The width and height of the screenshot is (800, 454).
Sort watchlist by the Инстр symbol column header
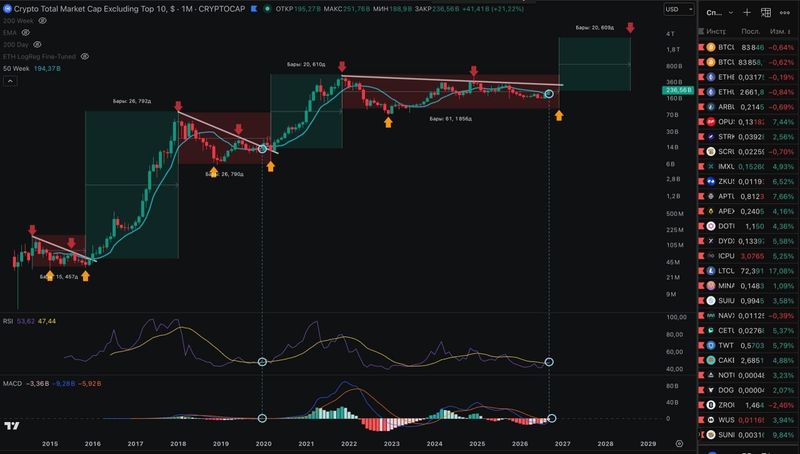(x=716, y=32)
